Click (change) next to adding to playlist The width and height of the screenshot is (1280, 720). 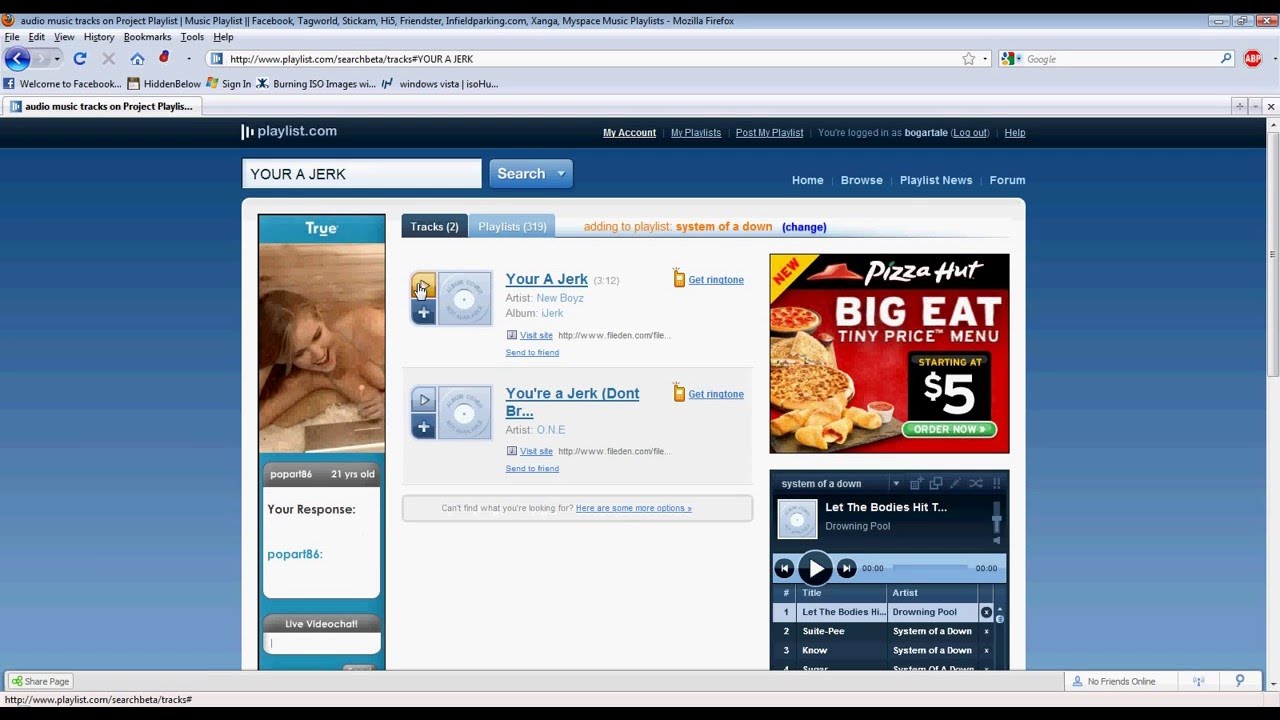pyautogui.click(x=804, y=227)
